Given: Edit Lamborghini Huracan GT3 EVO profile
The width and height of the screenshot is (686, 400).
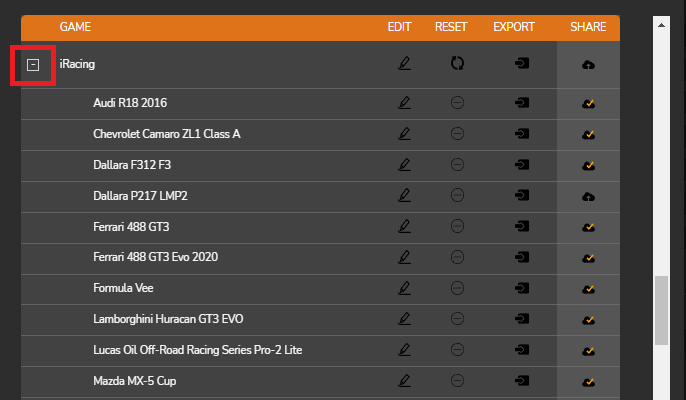Looking at the screenshot, I should (x=404, y=319).
